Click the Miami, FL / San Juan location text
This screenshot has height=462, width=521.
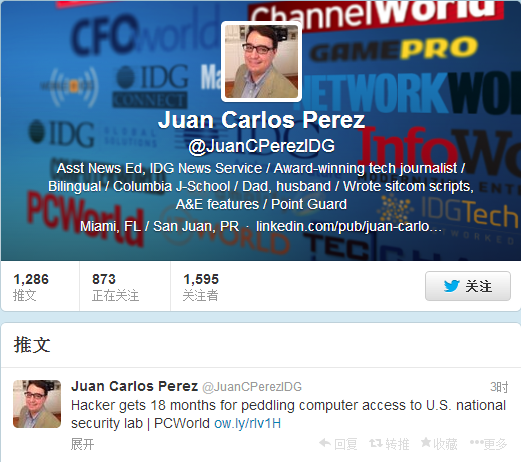click(159, 226)
